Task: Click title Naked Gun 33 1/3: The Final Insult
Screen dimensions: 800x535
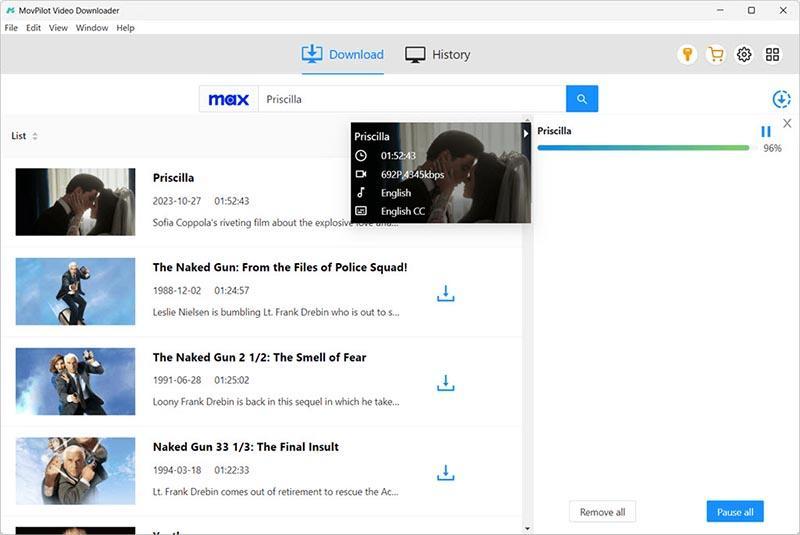Action: (246, 447)
